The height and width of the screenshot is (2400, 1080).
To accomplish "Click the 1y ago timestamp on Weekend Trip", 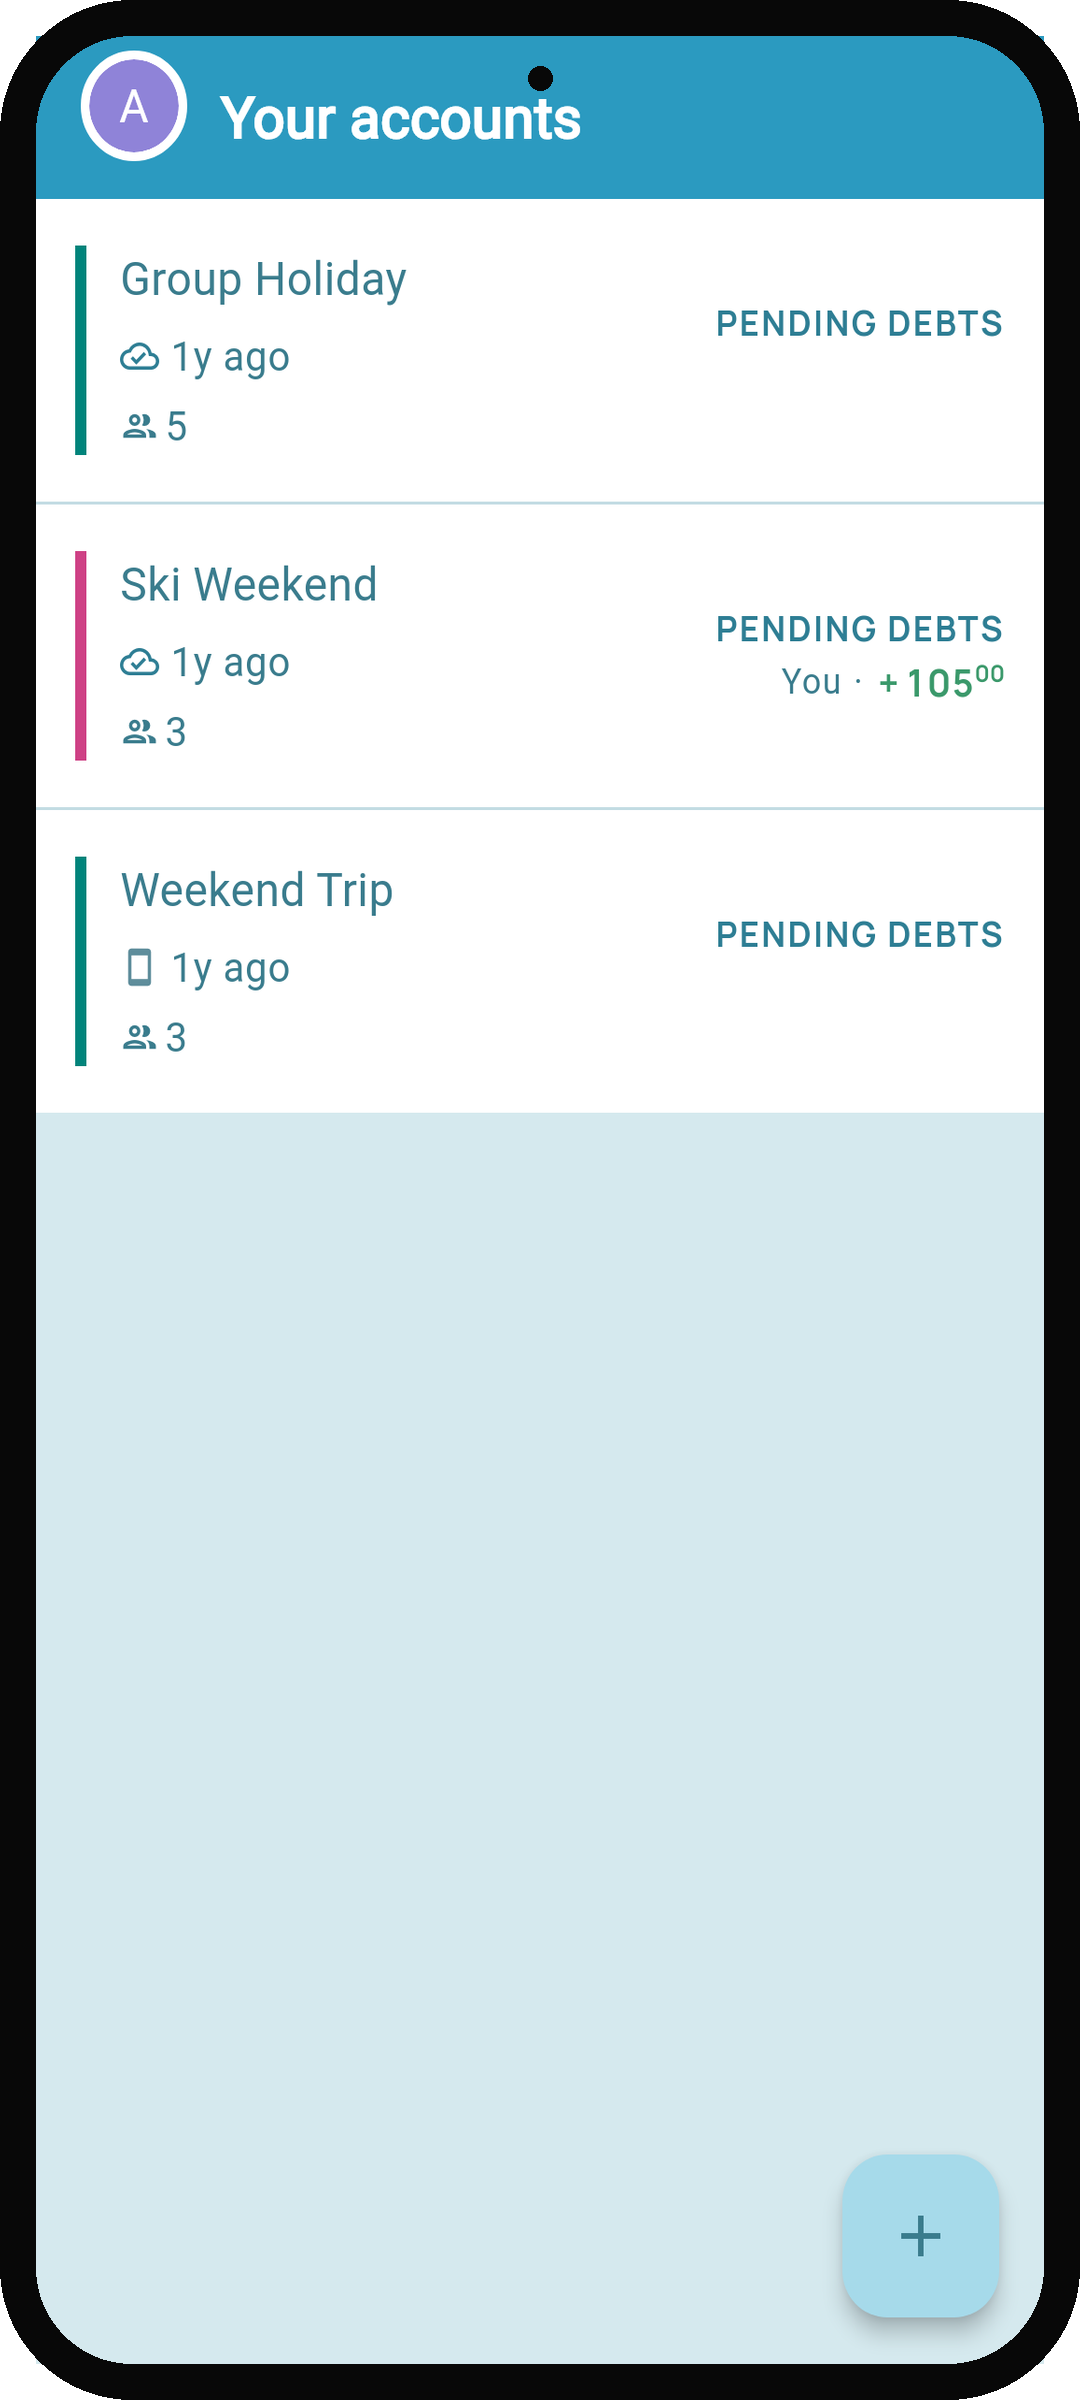I will tap(231, 969).
